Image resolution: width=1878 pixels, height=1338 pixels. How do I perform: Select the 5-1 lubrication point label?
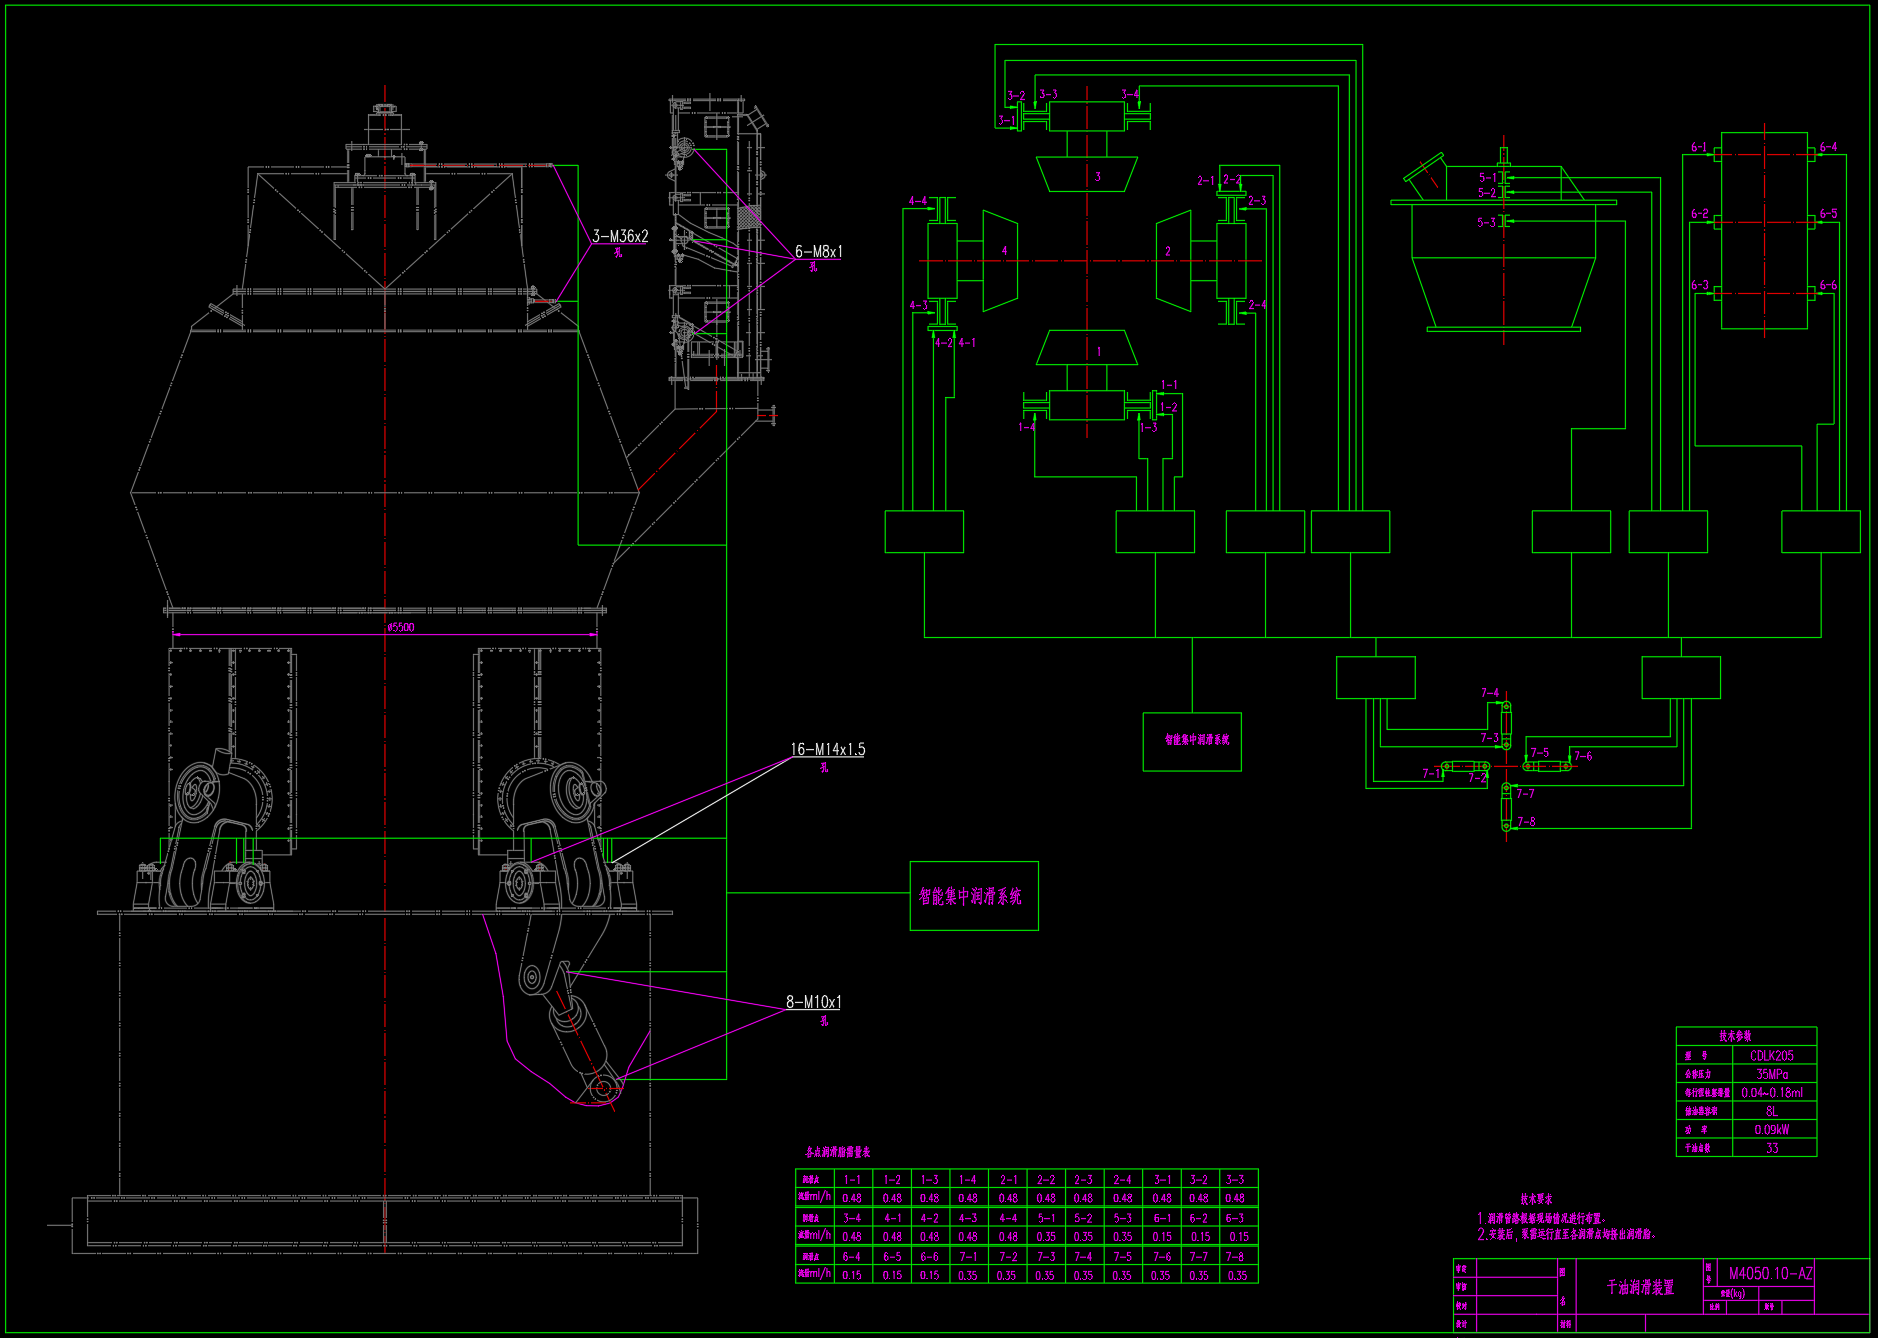[1487, 178]
